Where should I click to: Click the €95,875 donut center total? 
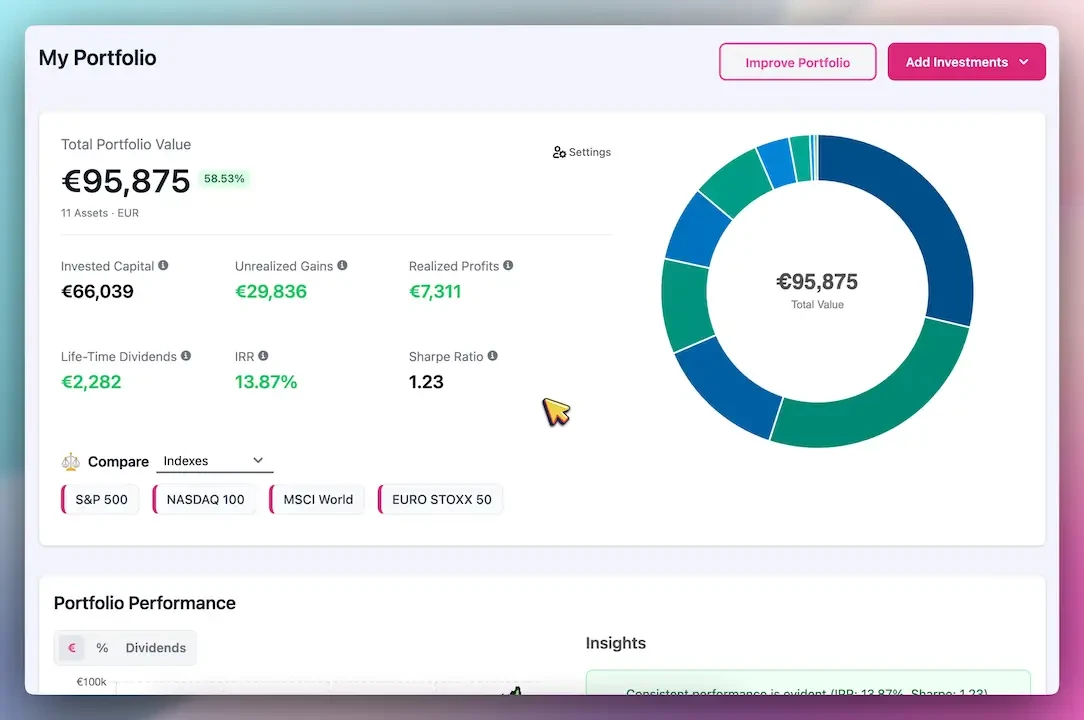click(x=817, y=281)
